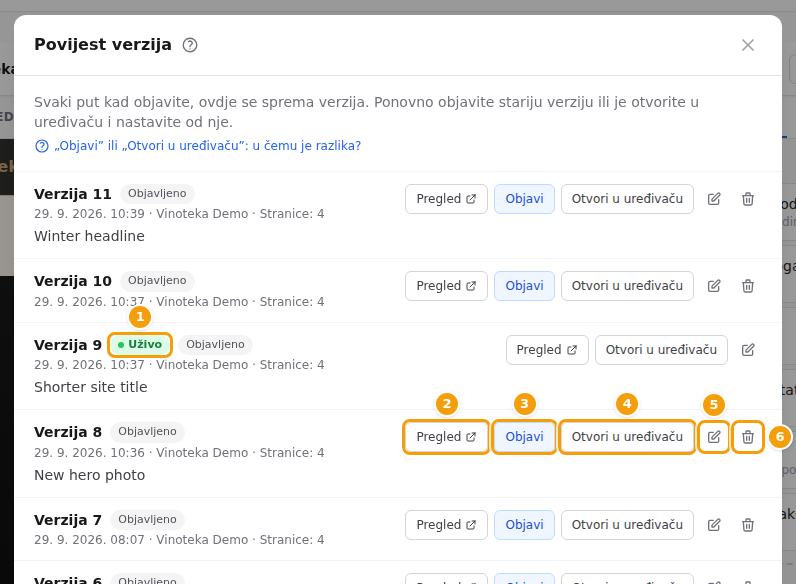Open Verzija 9 in the editor
Viewport: 796px width, 584px height.
[x=661, y=350]
